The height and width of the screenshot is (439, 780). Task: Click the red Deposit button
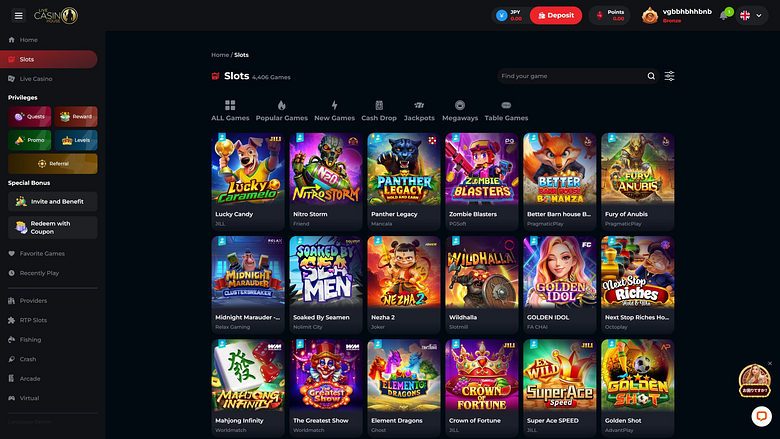click(x=556, y=15)
